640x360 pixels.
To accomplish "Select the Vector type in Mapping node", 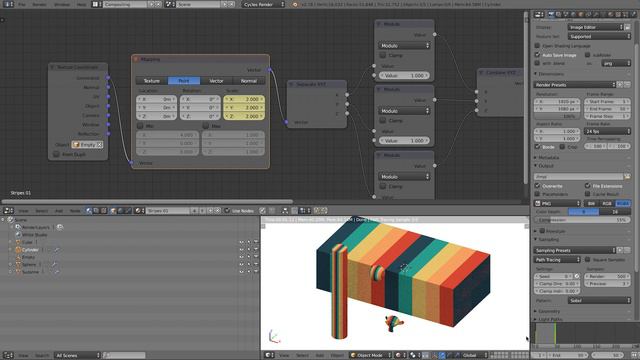I will coord(216,81).
